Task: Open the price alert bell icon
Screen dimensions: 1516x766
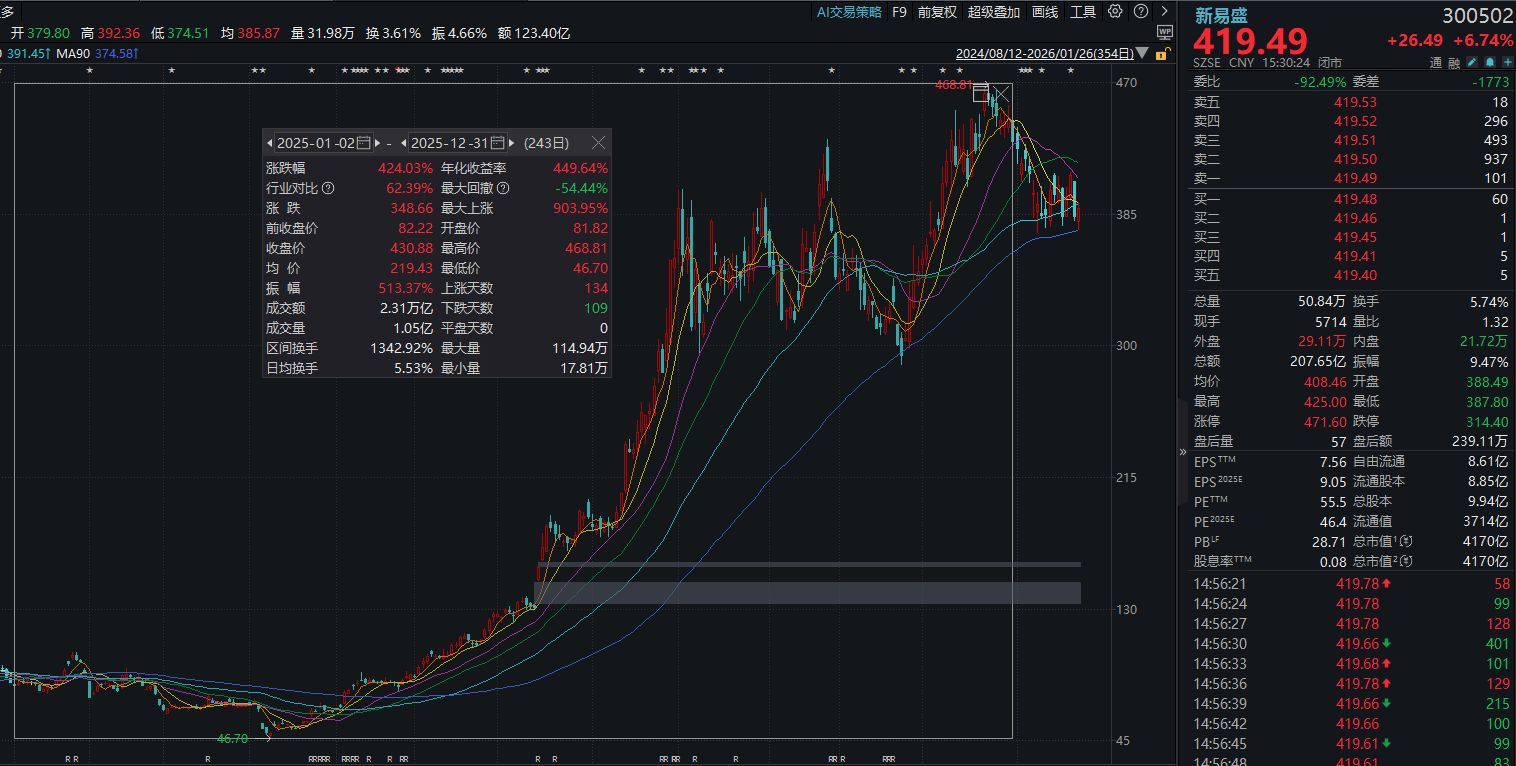Action: 1490,62
